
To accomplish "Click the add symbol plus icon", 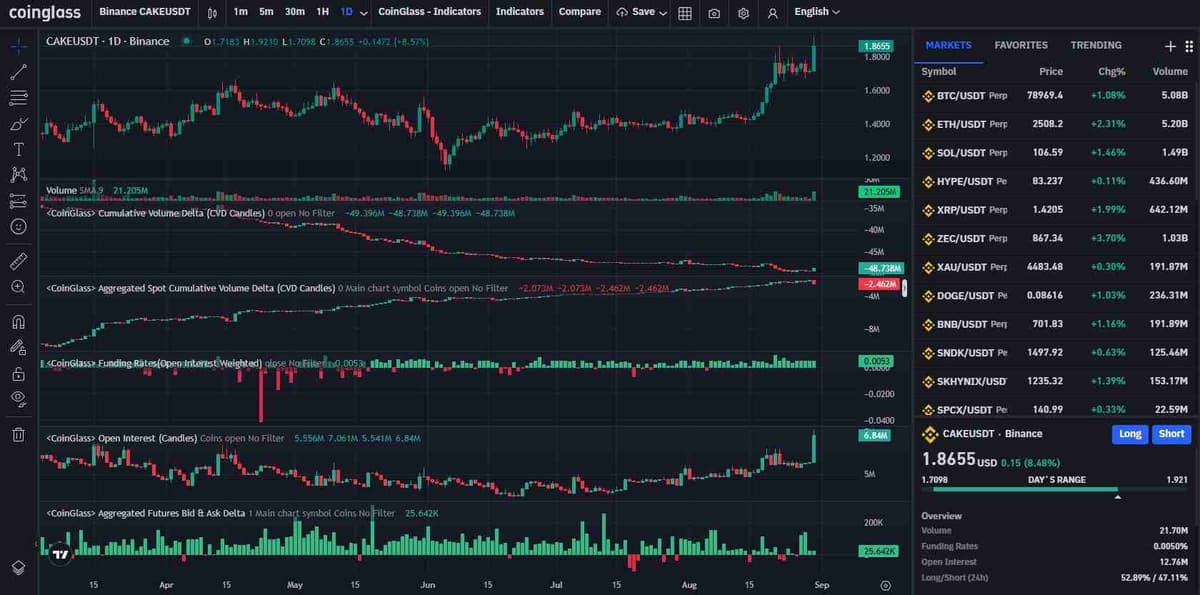I will pyautogui.click(x=1170, y=46).
